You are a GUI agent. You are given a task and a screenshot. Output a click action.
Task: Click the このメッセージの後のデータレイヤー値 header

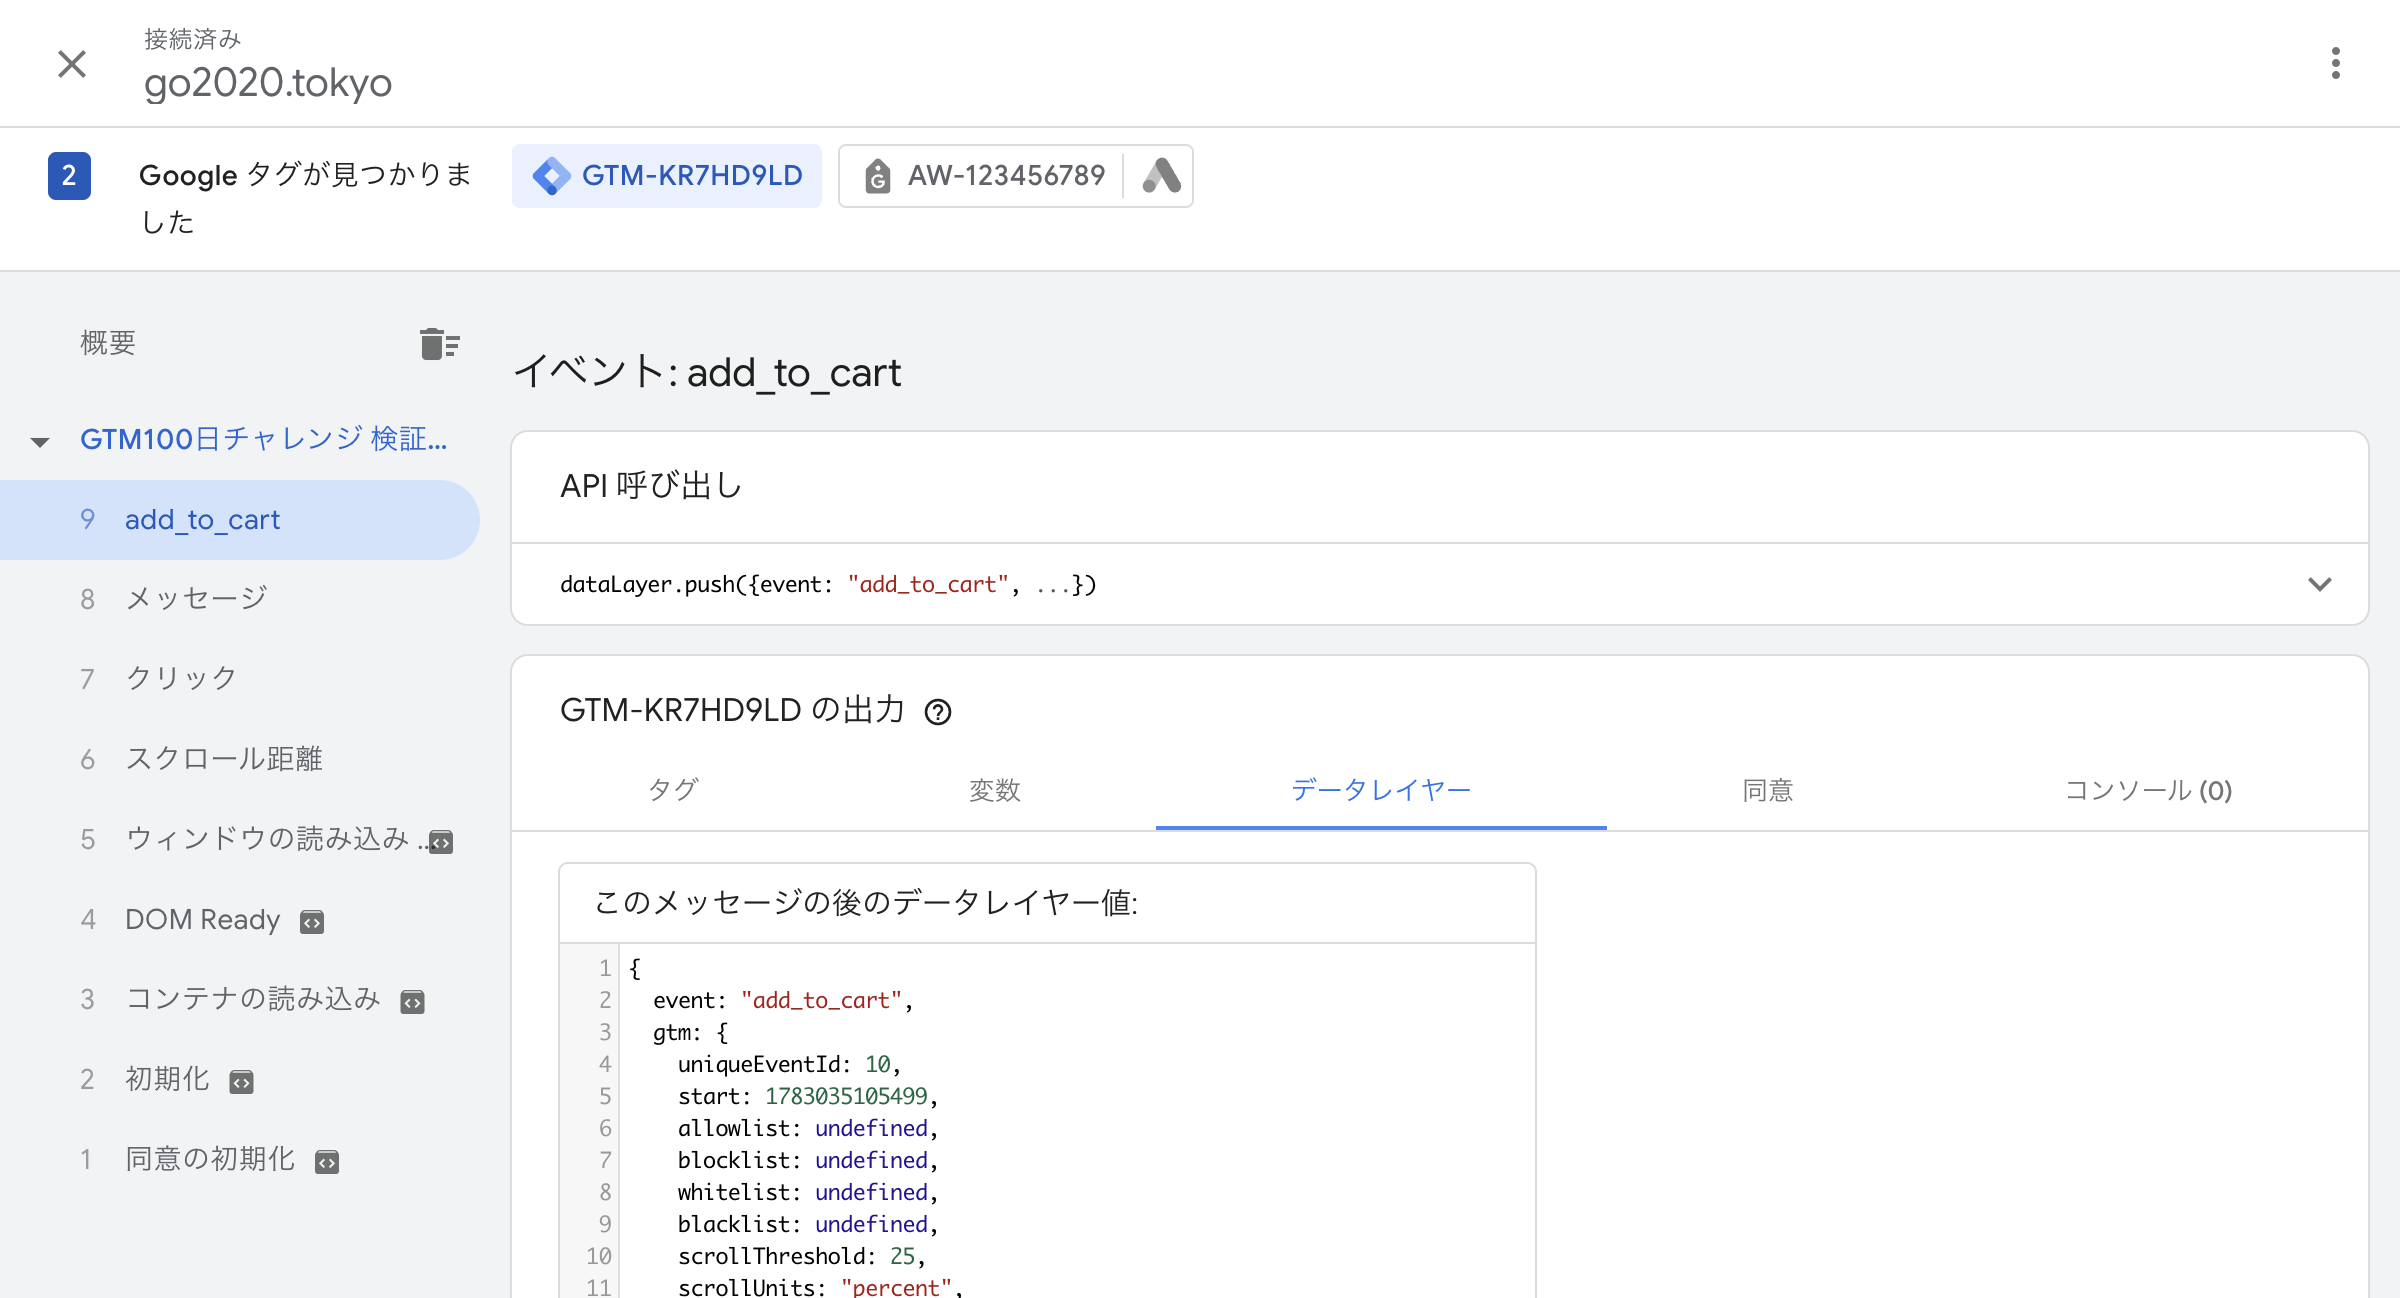click(1047, 903)
